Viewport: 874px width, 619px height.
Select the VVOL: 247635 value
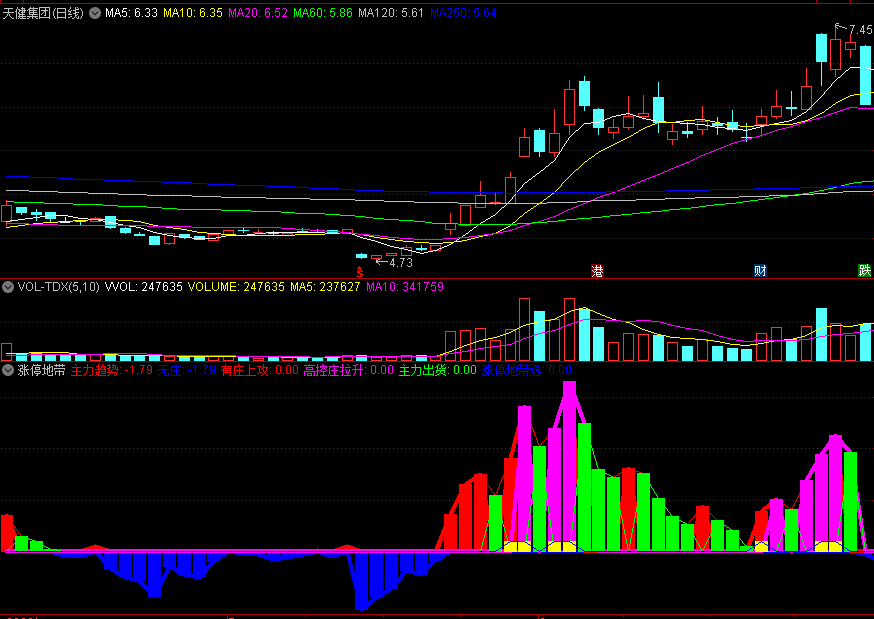tap(144, 287)
